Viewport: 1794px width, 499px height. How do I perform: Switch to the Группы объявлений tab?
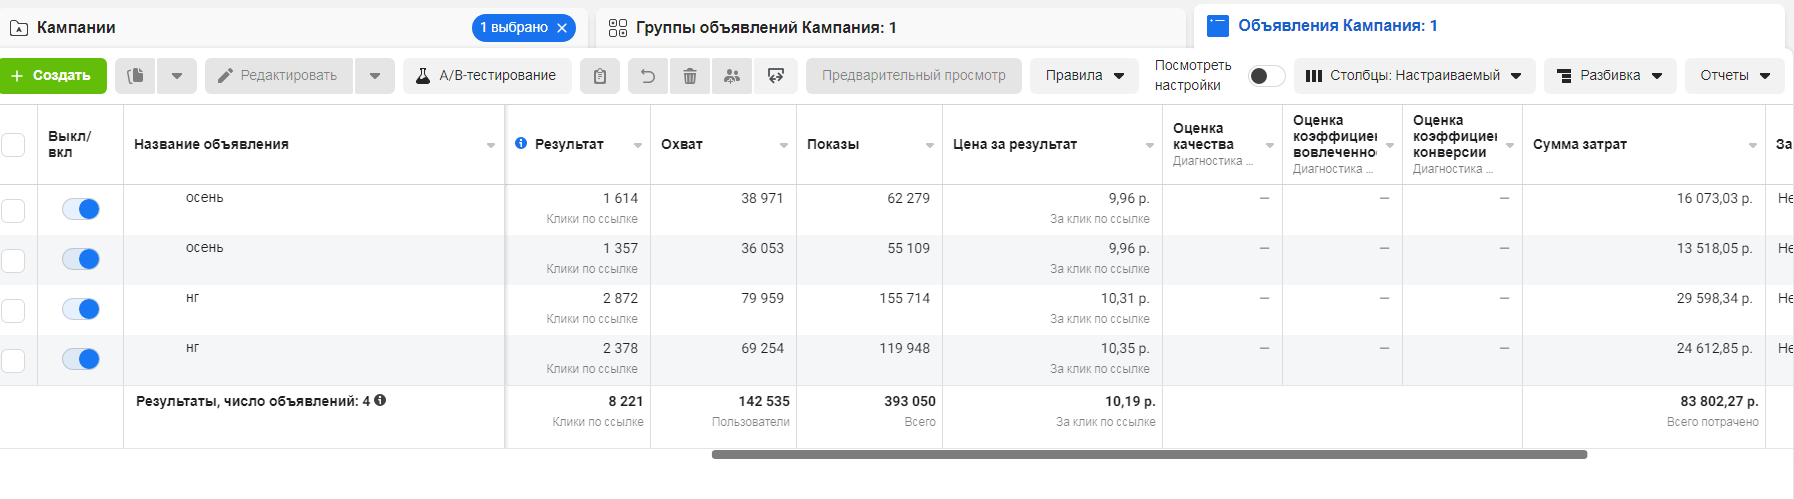[766, 27]
